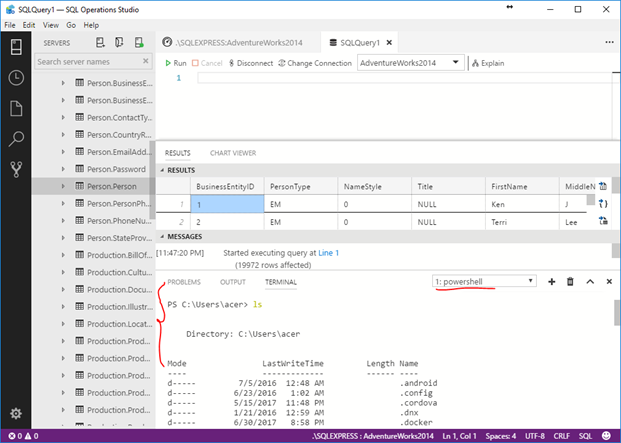621x443 pixels.
Task: Click Save as CSV icon in results
Action: coord(603,186)
